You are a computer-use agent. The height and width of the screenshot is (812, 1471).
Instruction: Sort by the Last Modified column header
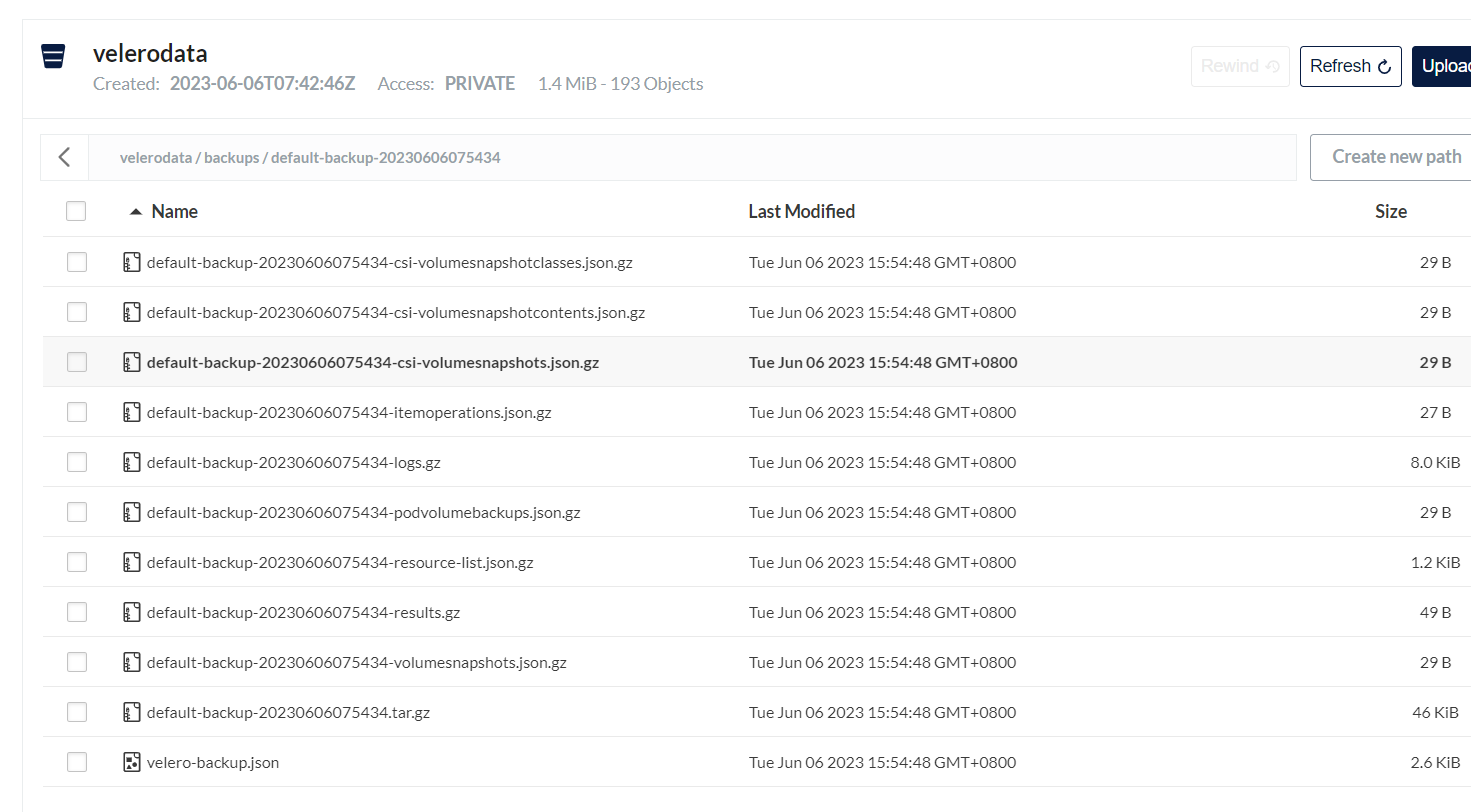point(802,212)
